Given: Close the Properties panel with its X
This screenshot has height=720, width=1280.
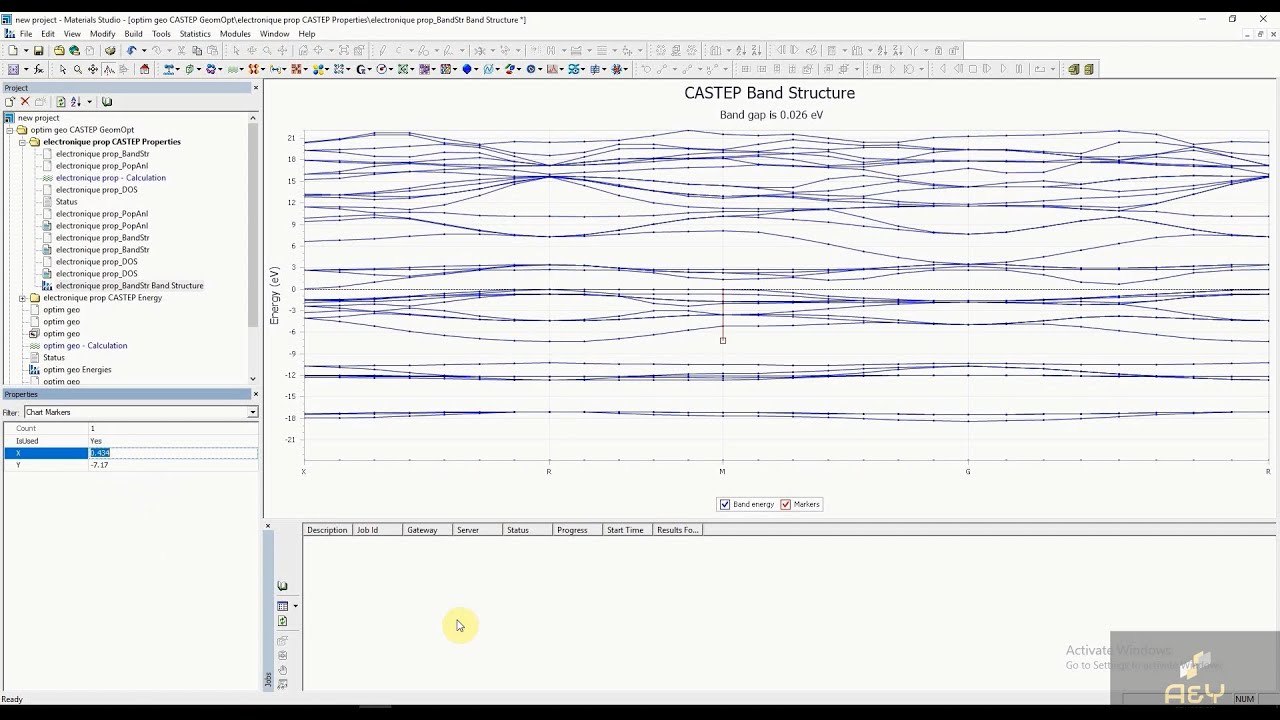Looking at the screenshot, I should [255, 394].
